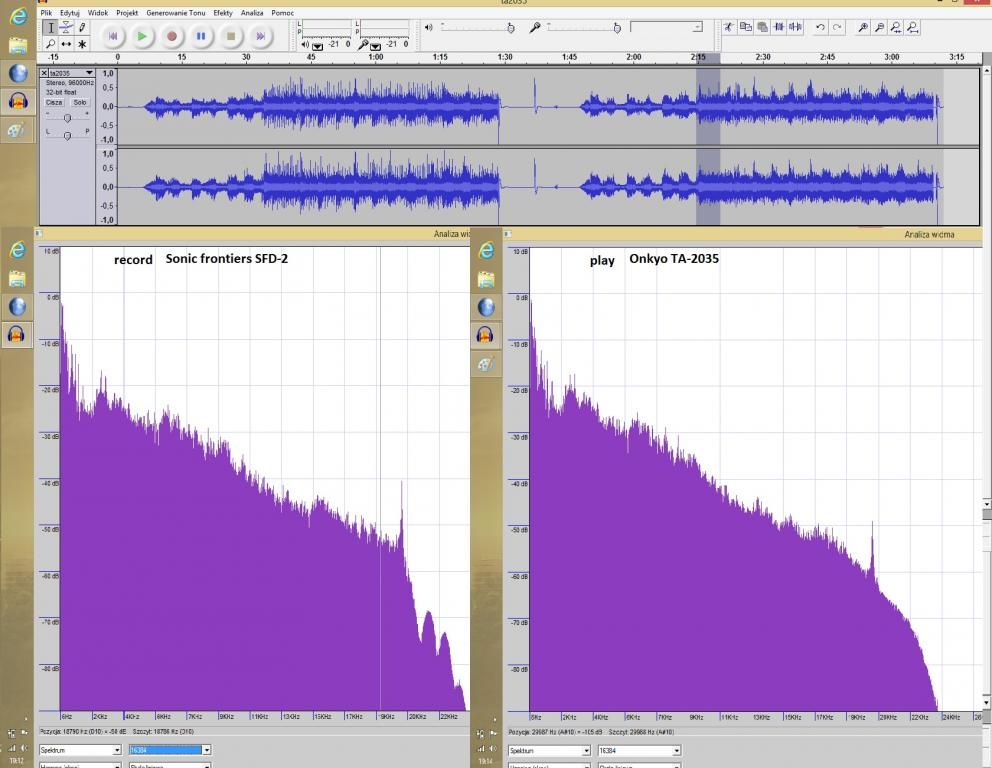Select the Draw (pencil) tool
992x768 pixels.
pyautogui.click(x=82, y=28)
